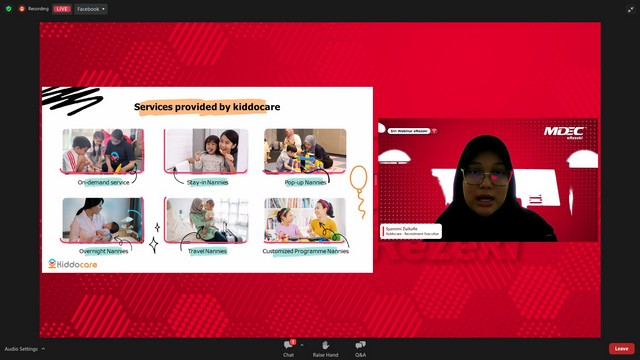The height and width of the screenshot is (360, 640).
Task: Open the Facebook live stream dropdown
Action: pos(91,9)
